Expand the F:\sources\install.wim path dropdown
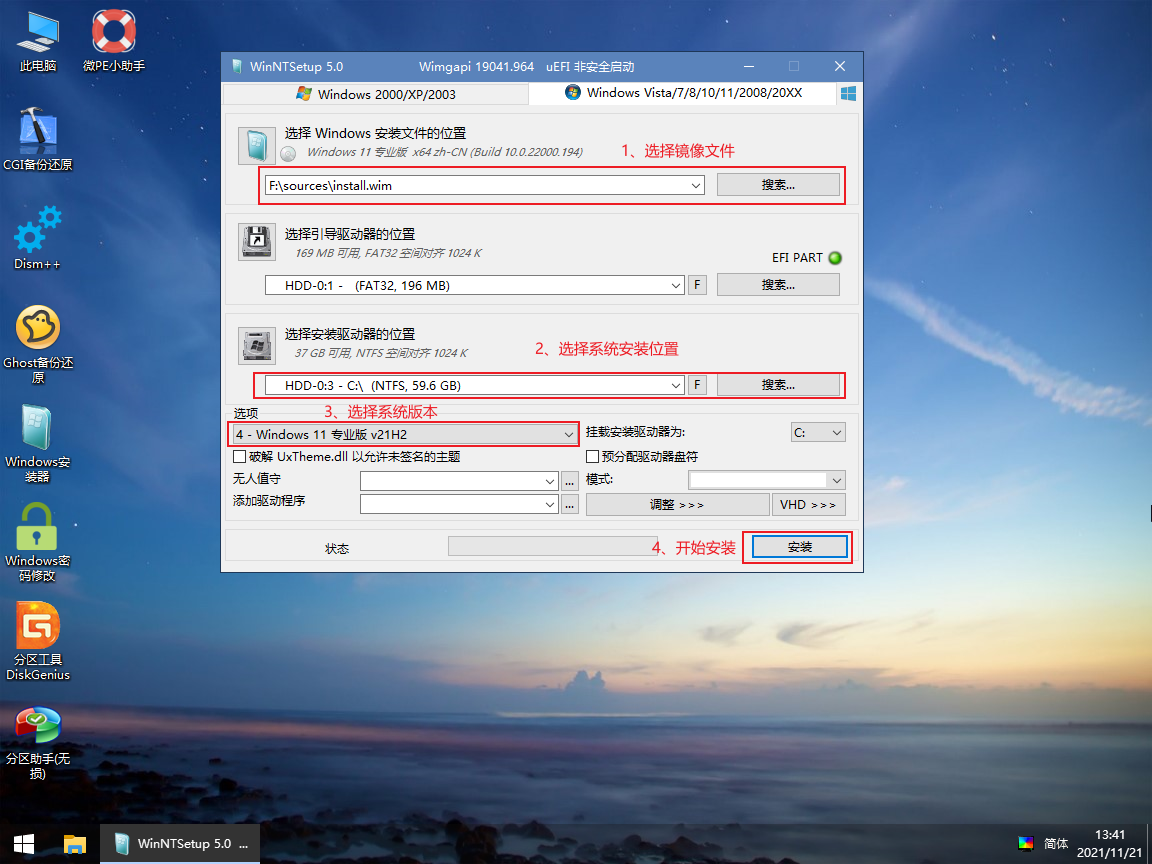The image size is (1152, 864). pyautogui.click(x=695, y=185)
